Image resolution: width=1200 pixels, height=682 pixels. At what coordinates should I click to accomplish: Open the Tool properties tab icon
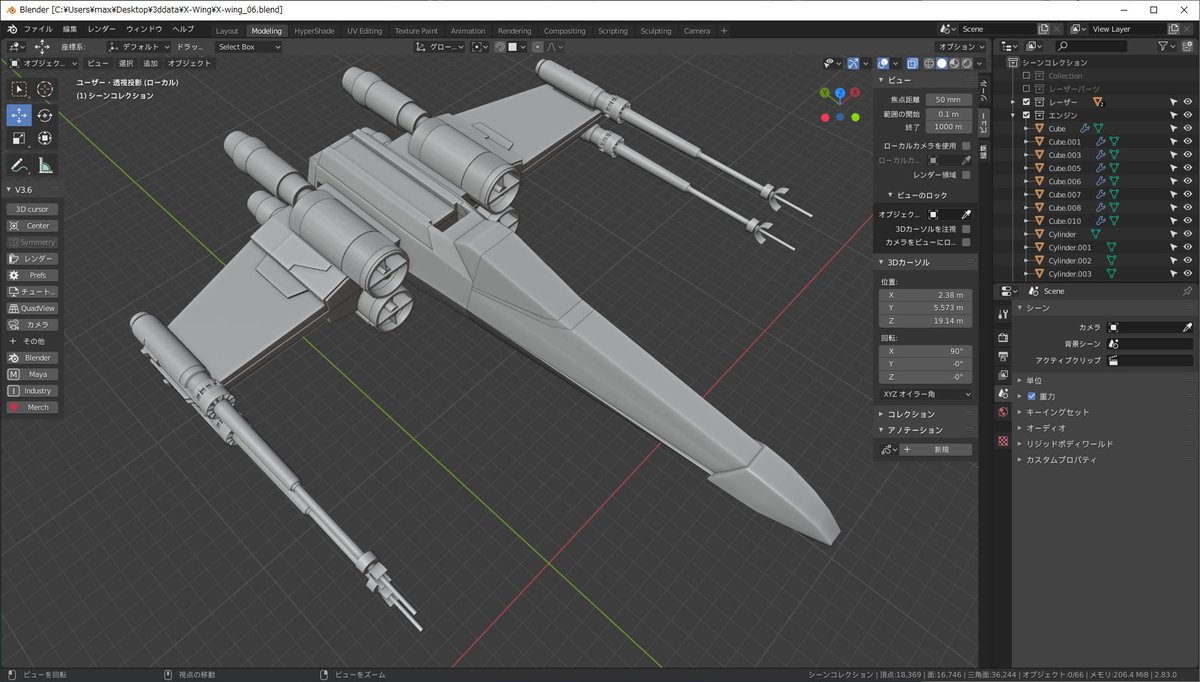point(1003,314)
